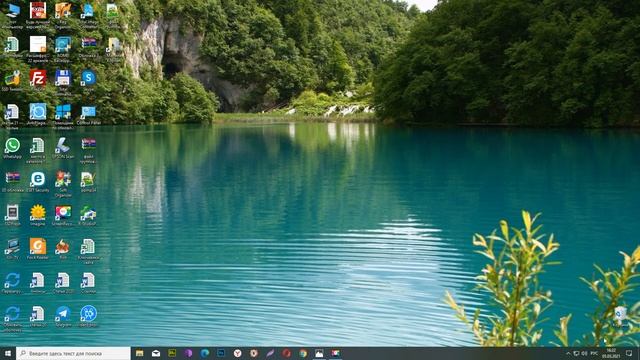Open the colorful screen recorder desktop icon
640x360 pixels.
click(x=63, y=213)
